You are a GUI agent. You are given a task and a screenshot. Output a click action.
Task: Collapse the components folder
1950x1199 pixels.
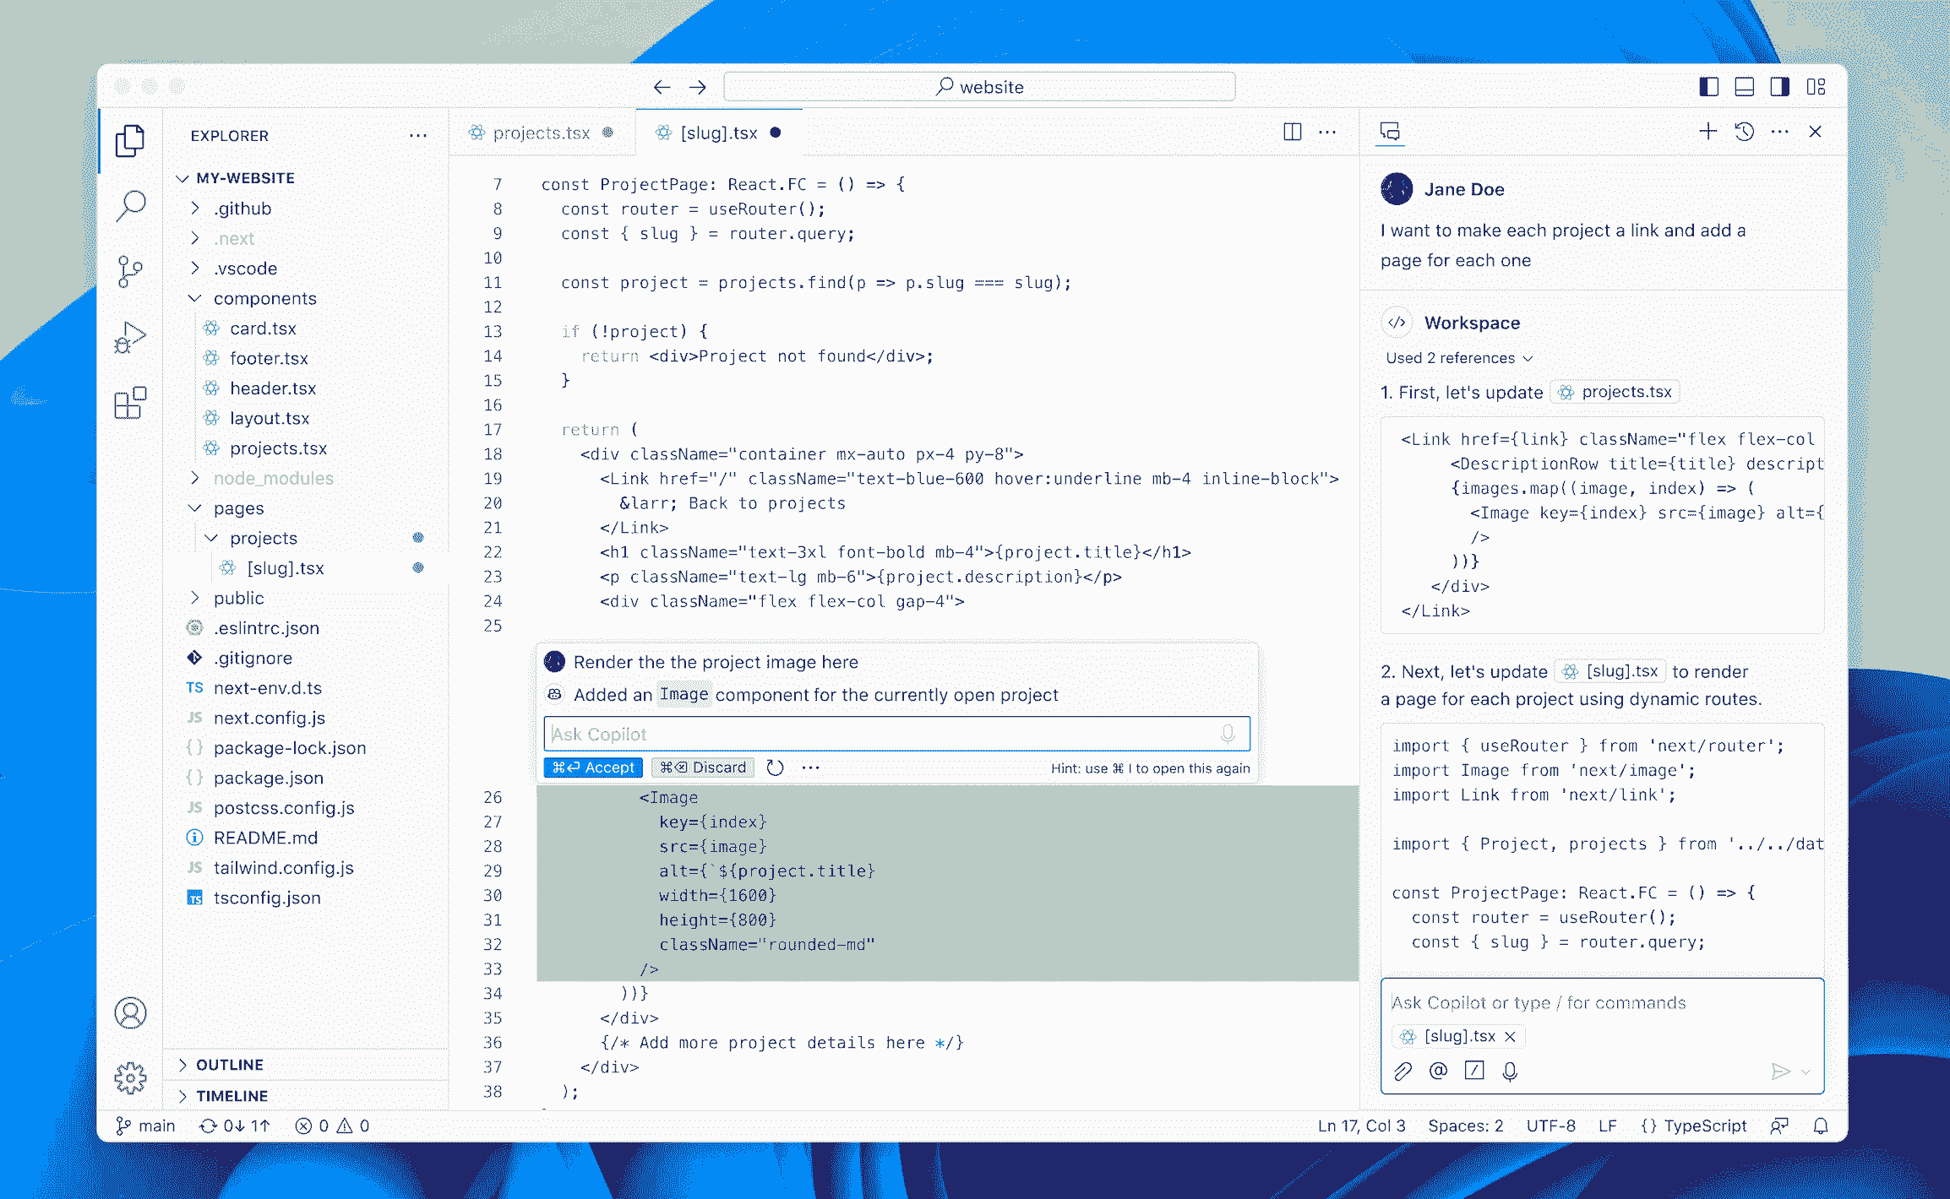tap(265, 298)
